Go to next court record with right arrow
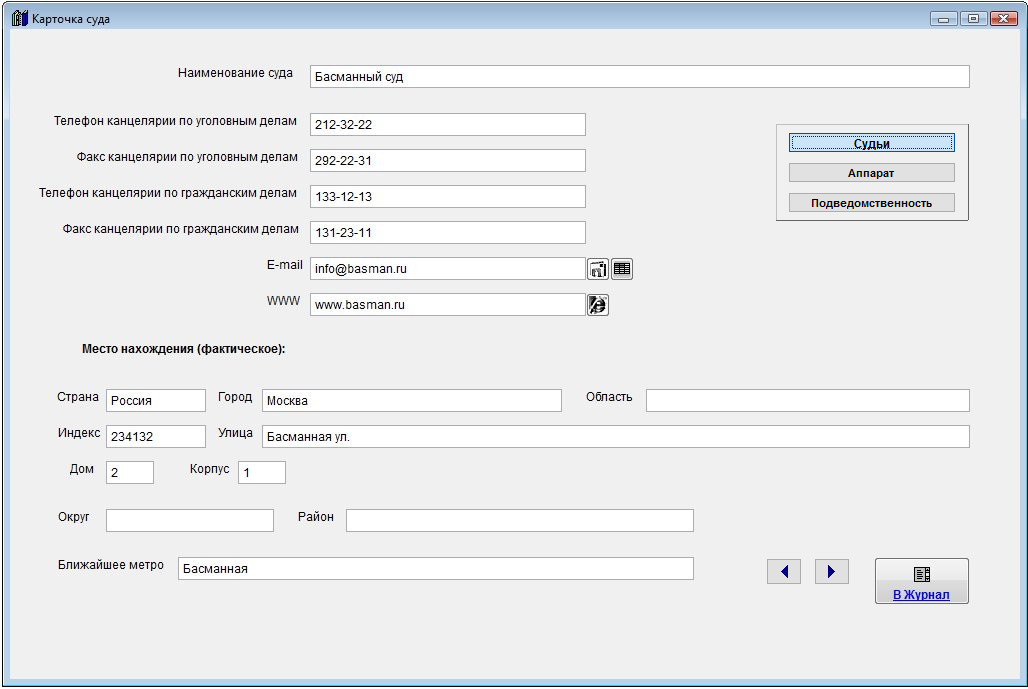 (831, 571)
